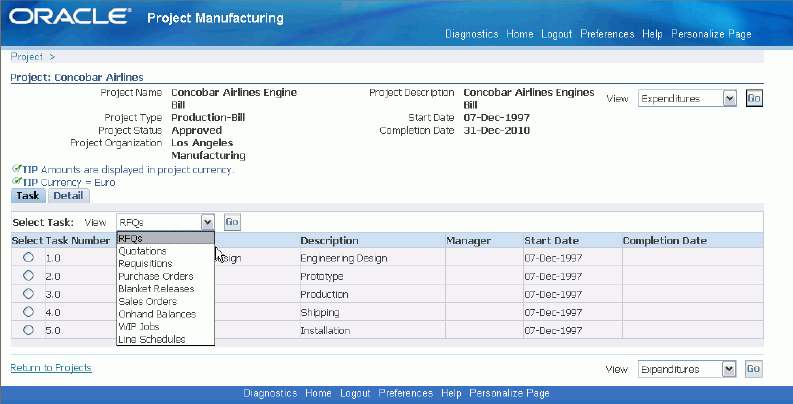Click Logout in the top header
The height and width of the screenshot is (404, 793).
pyautogui.click(x=556, y=34)
